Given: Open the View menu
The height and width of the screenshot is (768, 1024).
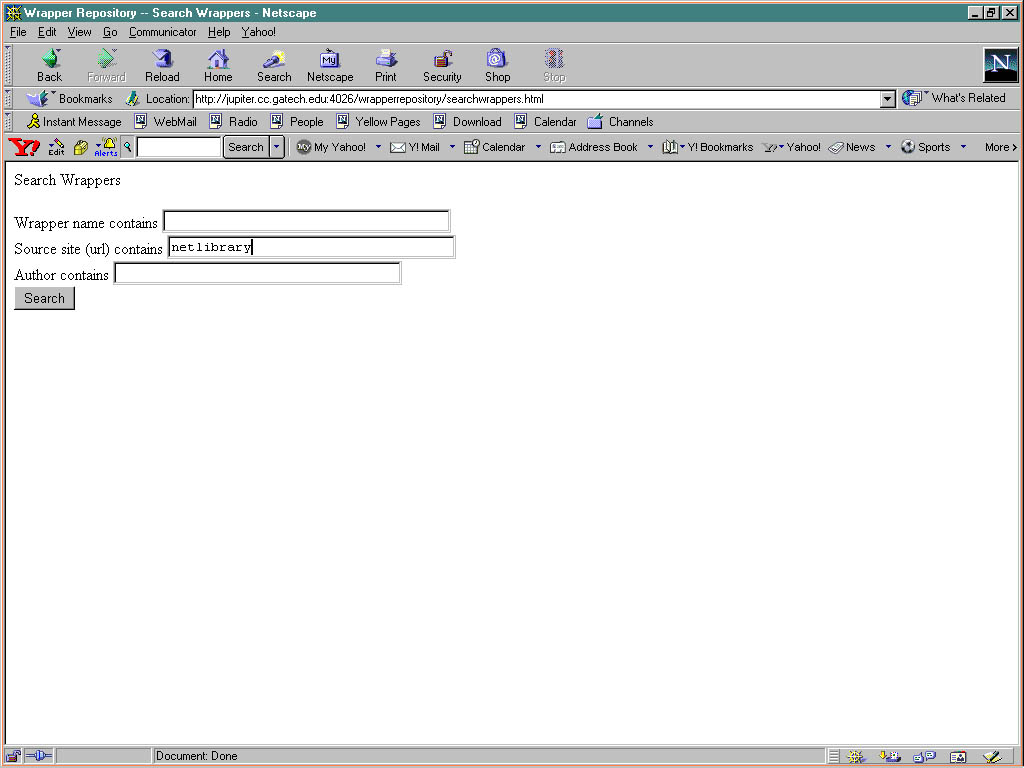Looking at the screenshot, I should tap(79, 32).
